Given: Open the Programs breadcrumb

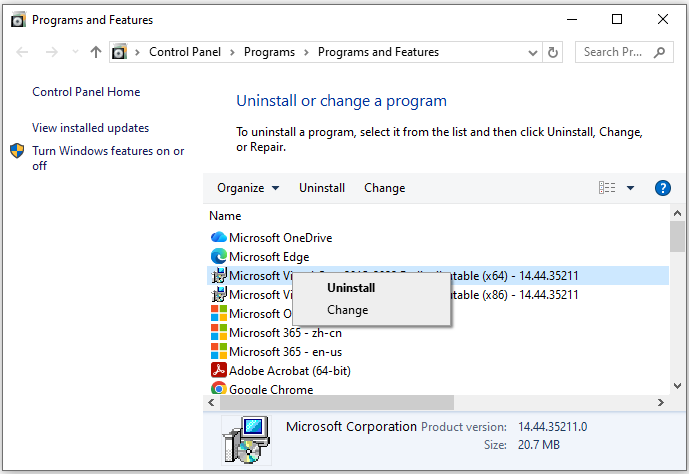Looking at the screenshot, I should click(269, 52).
